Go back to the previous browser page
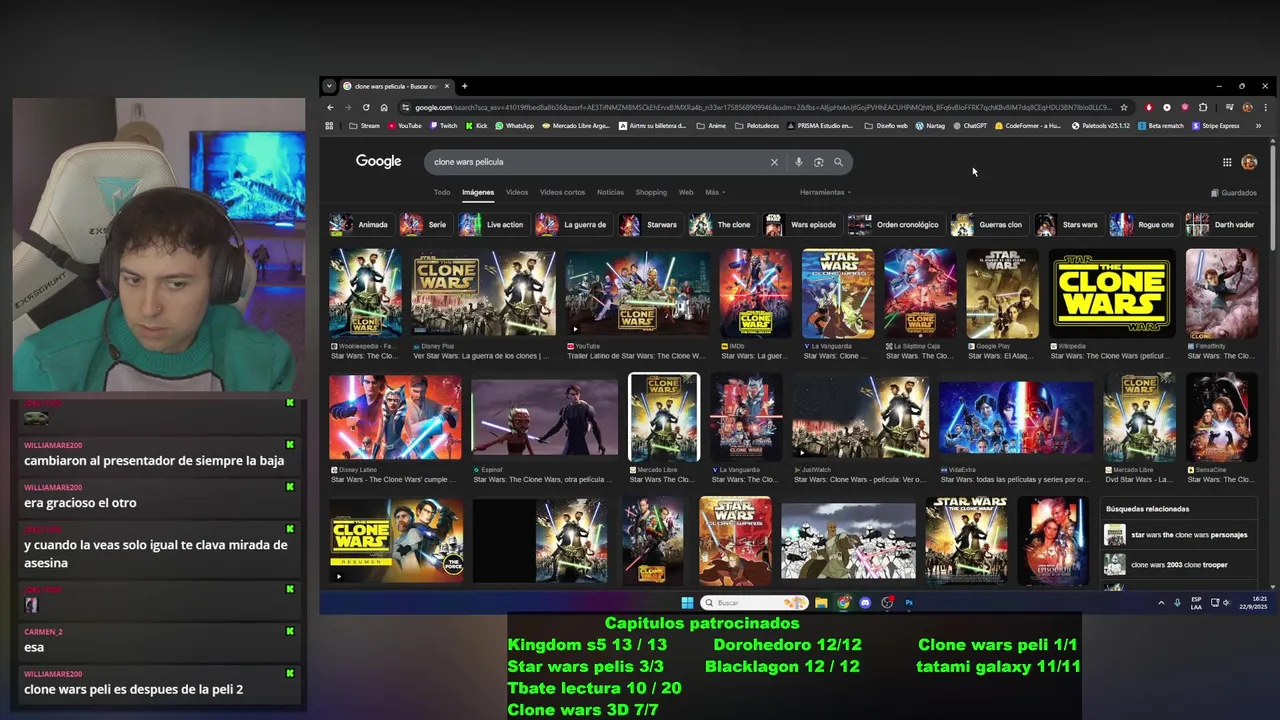Screen dimensions: 1280x720 [x=330, y=107]
